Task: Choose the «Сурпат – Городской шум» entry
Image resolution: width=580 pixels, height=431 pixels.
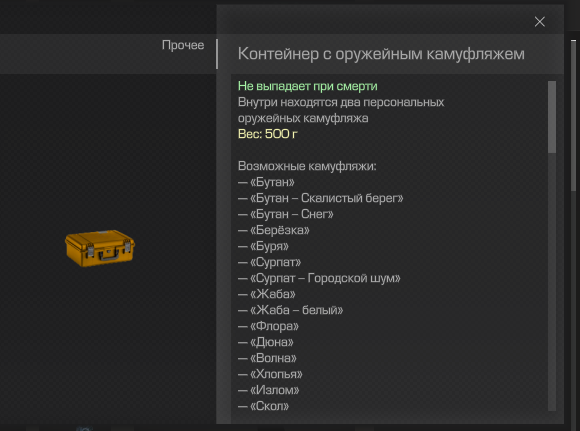Action: (x=319, y=278)
